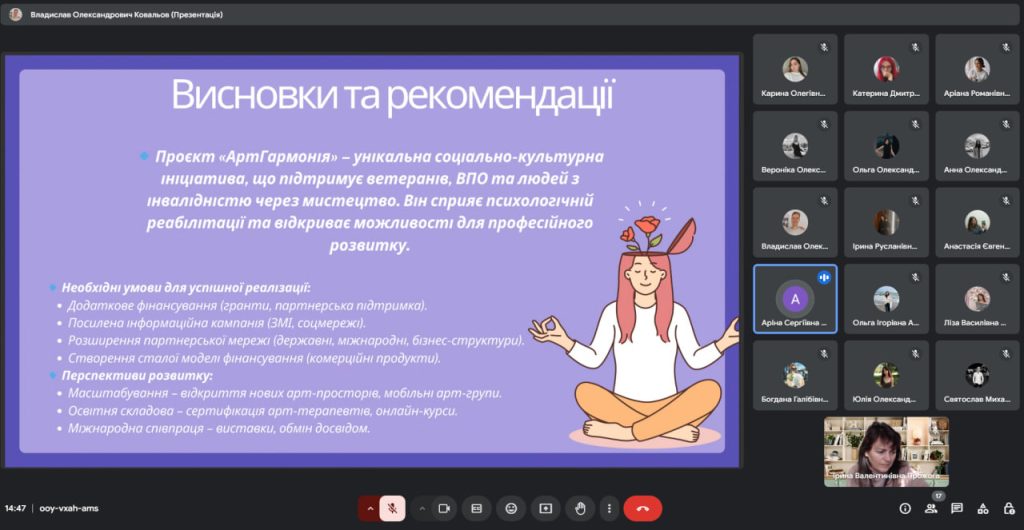The width and height of the screenshot is (1024, 530).
Task: Open host controls lock icon
Action: point(1009,508)
